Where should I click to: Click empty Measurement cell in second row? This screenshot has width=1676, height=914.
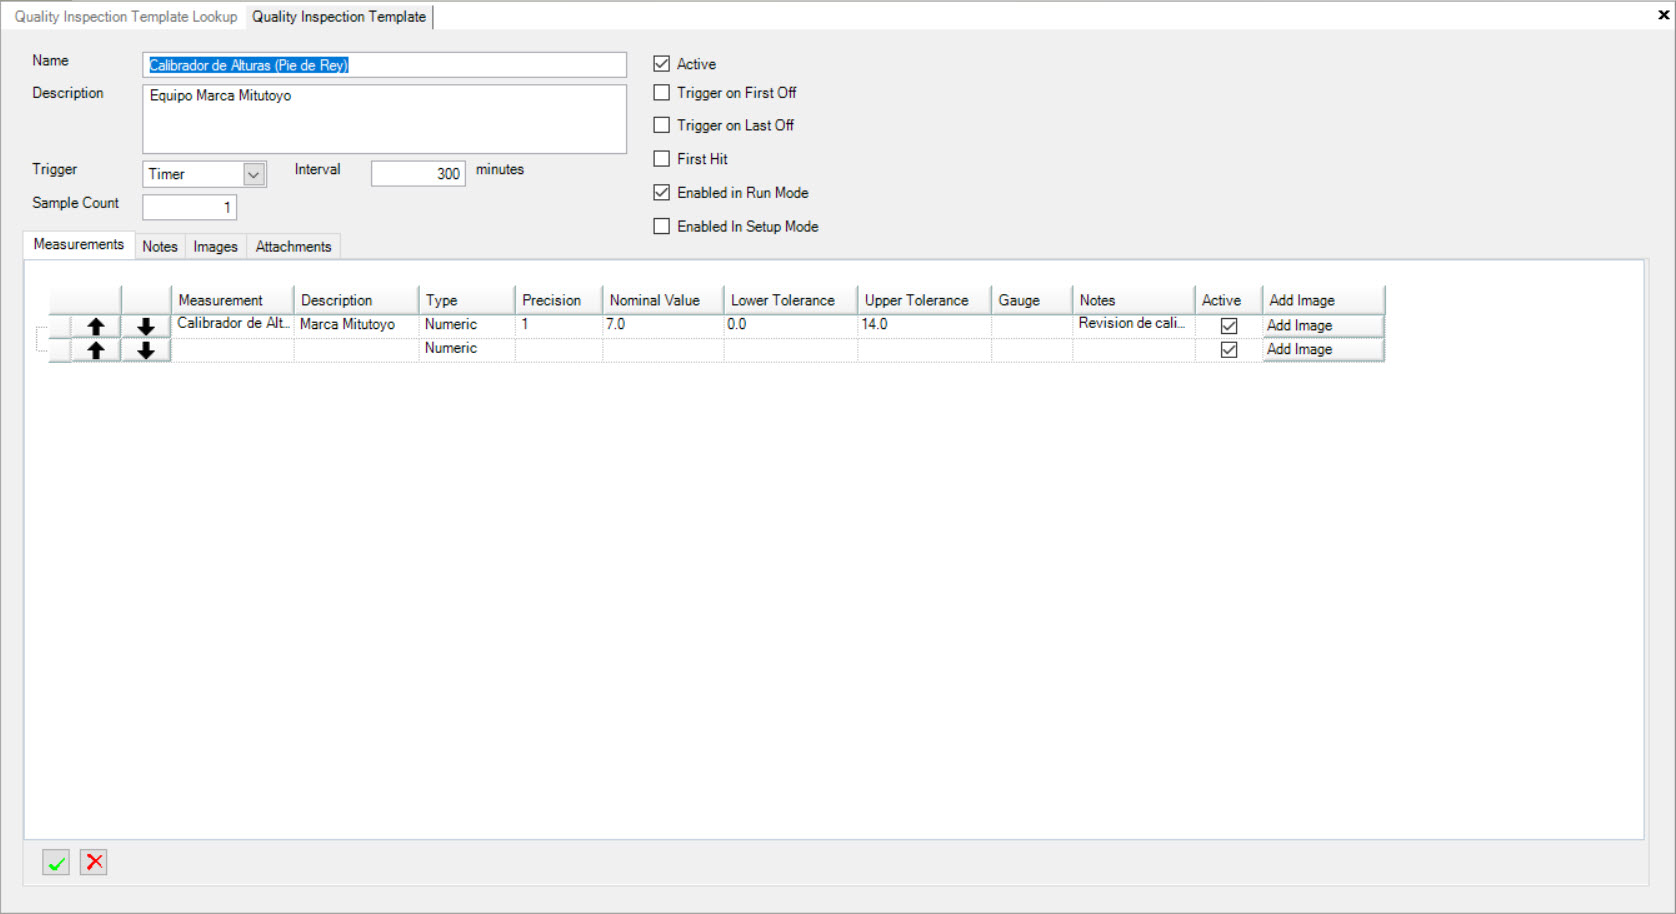click(x=232, y=349)
